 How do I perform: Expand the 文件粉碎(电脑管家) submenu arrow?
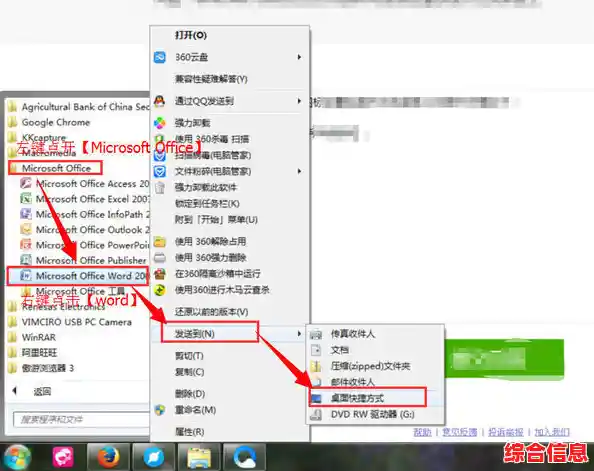[299, 171]
